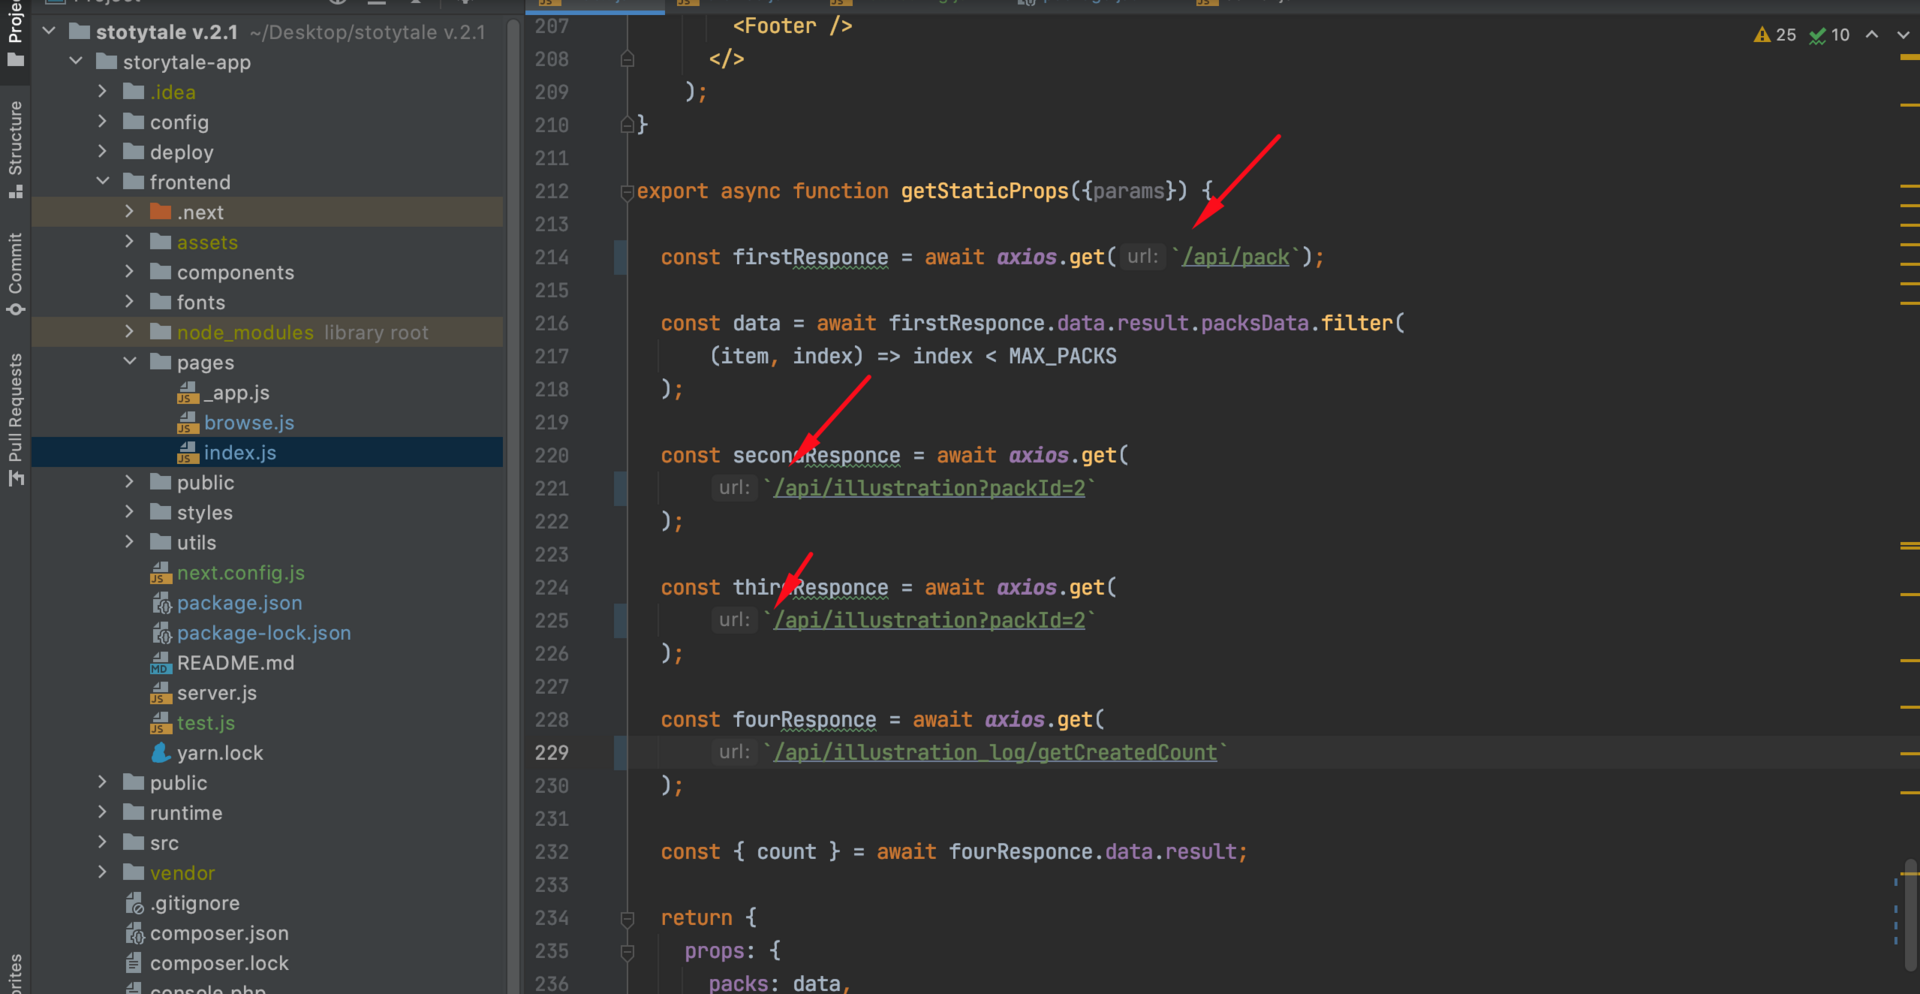The width and height of the screenshot is (1920, 994).
Task: Expand the node_modules library root
Action: (x=130, y=332)
